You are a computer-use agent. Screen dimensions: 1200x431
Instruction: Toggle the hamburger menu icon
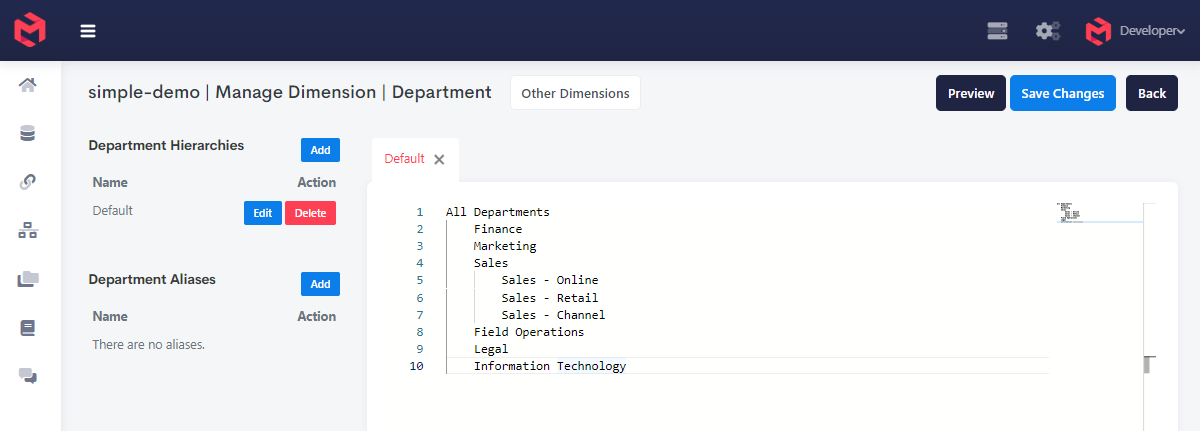[x=88, y=31]
